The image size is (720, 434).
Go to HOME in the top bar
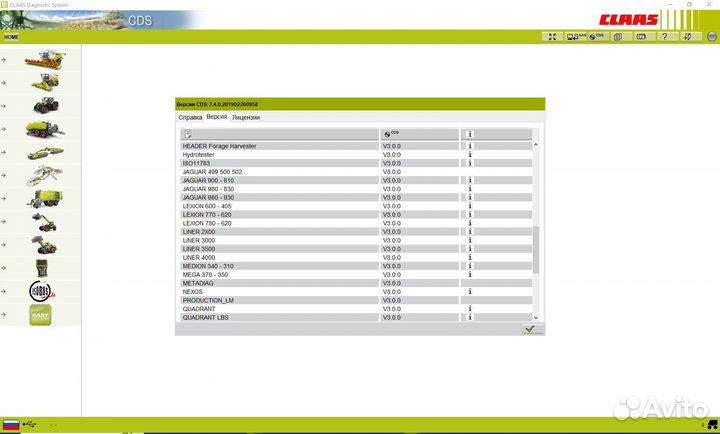point(11,37)
